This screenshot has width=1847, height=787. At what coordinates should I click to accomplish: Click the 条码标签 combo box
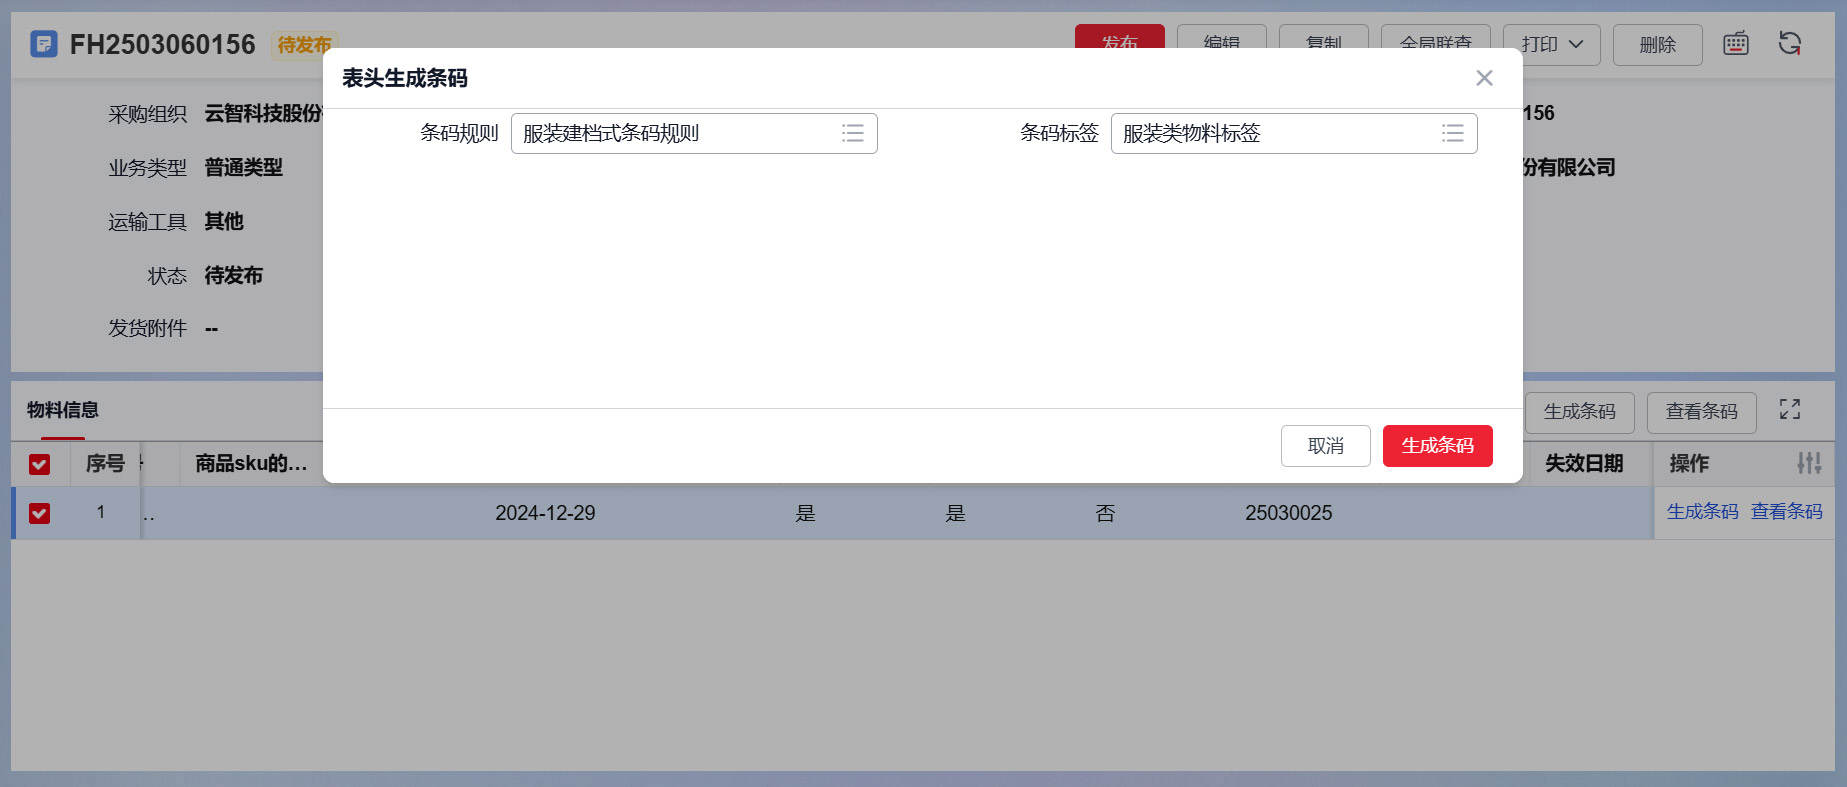[1275, 134]
